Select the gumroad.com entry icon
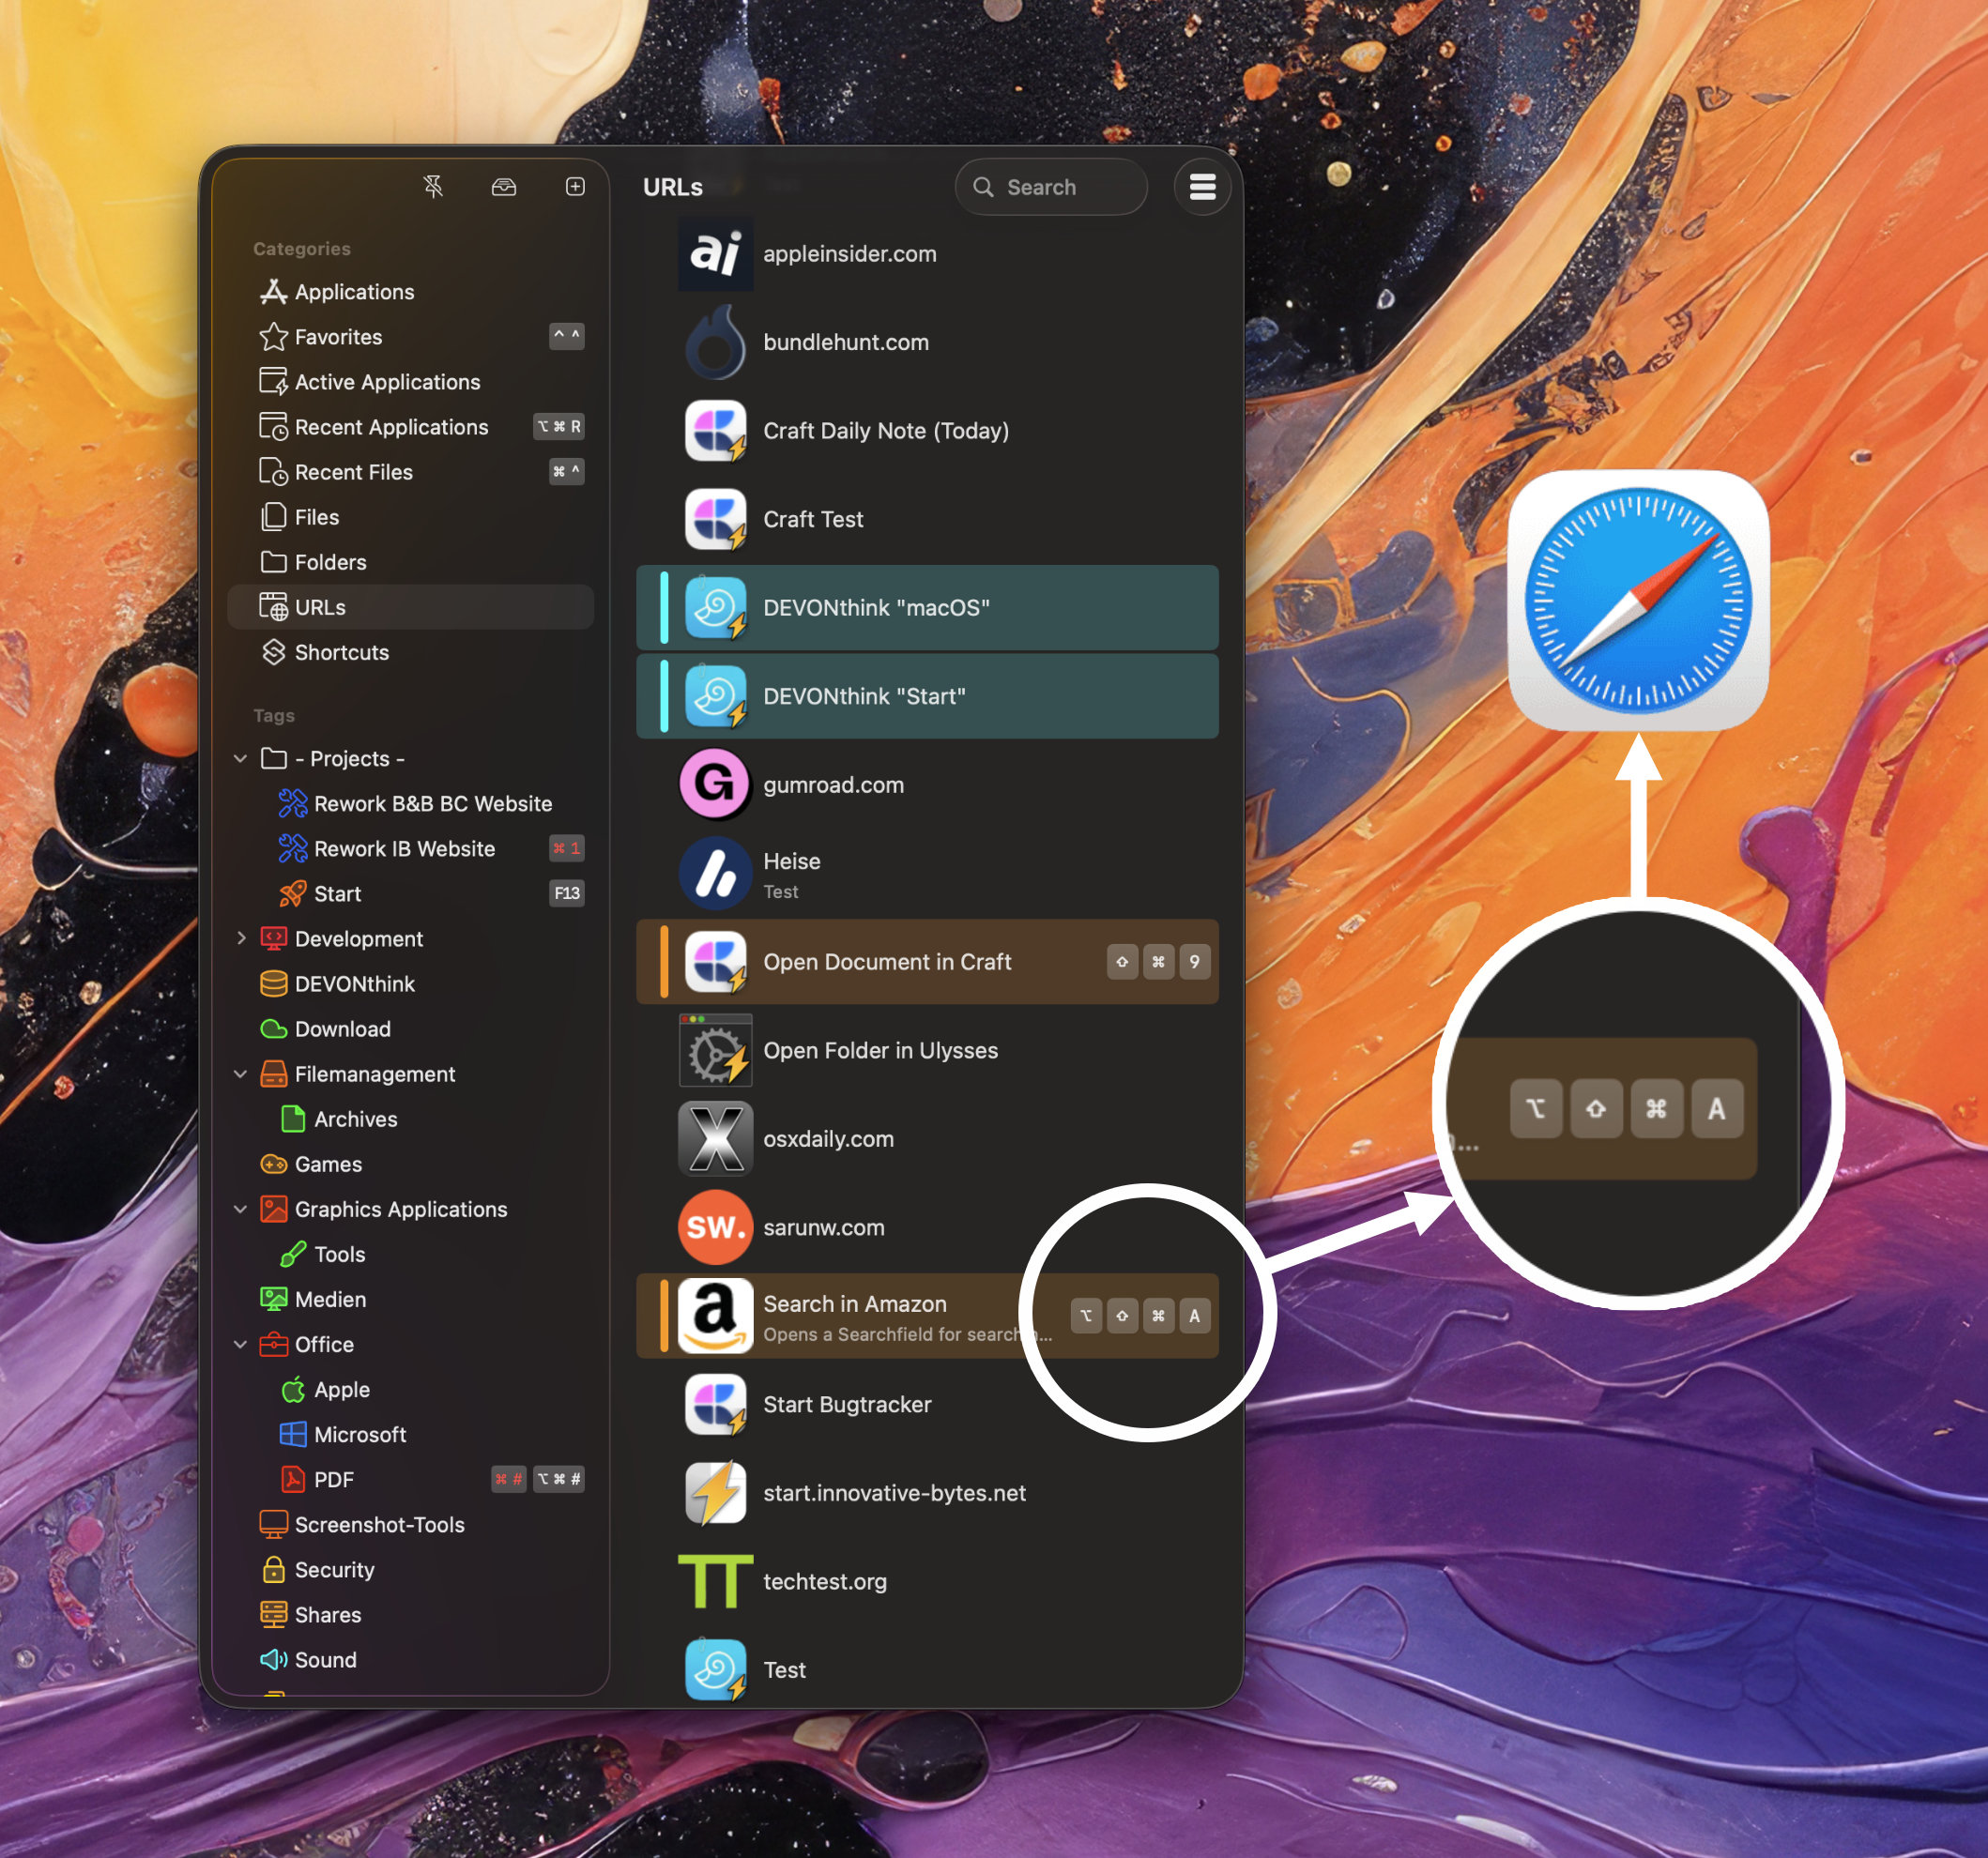 click(x=714, y=784)
